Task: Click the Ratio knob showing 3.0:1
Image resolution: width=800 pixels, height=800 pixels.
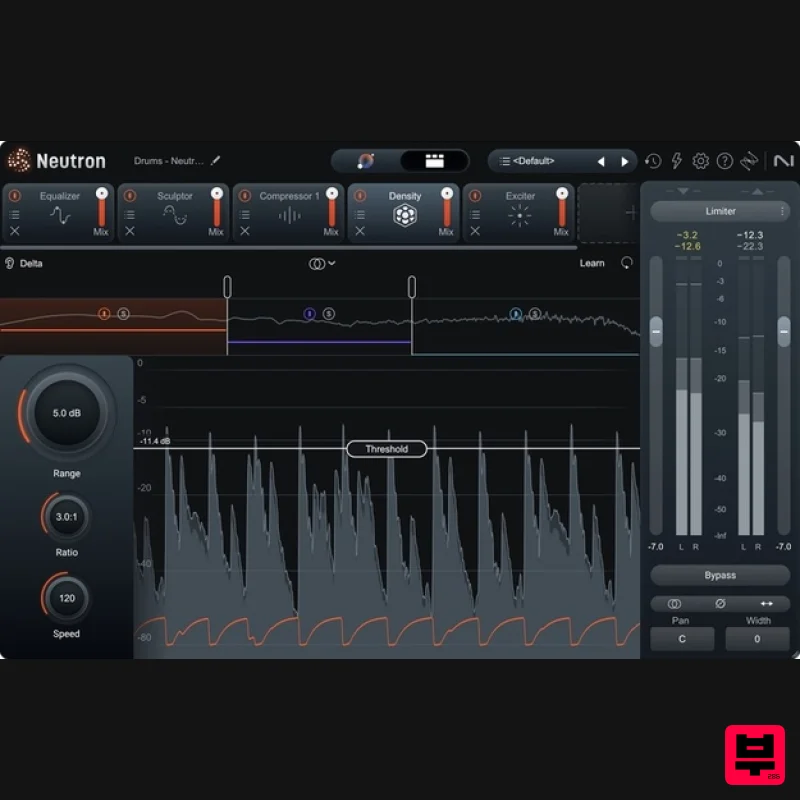Action: pos(66,517)
